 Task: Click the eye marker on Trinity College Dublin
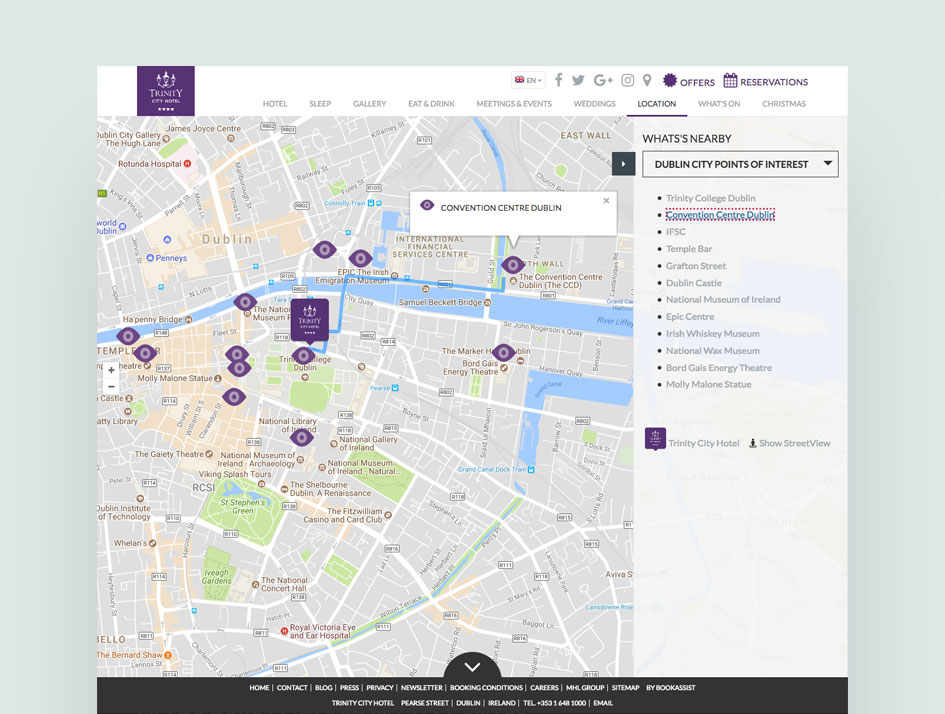[x=303, y=355]
